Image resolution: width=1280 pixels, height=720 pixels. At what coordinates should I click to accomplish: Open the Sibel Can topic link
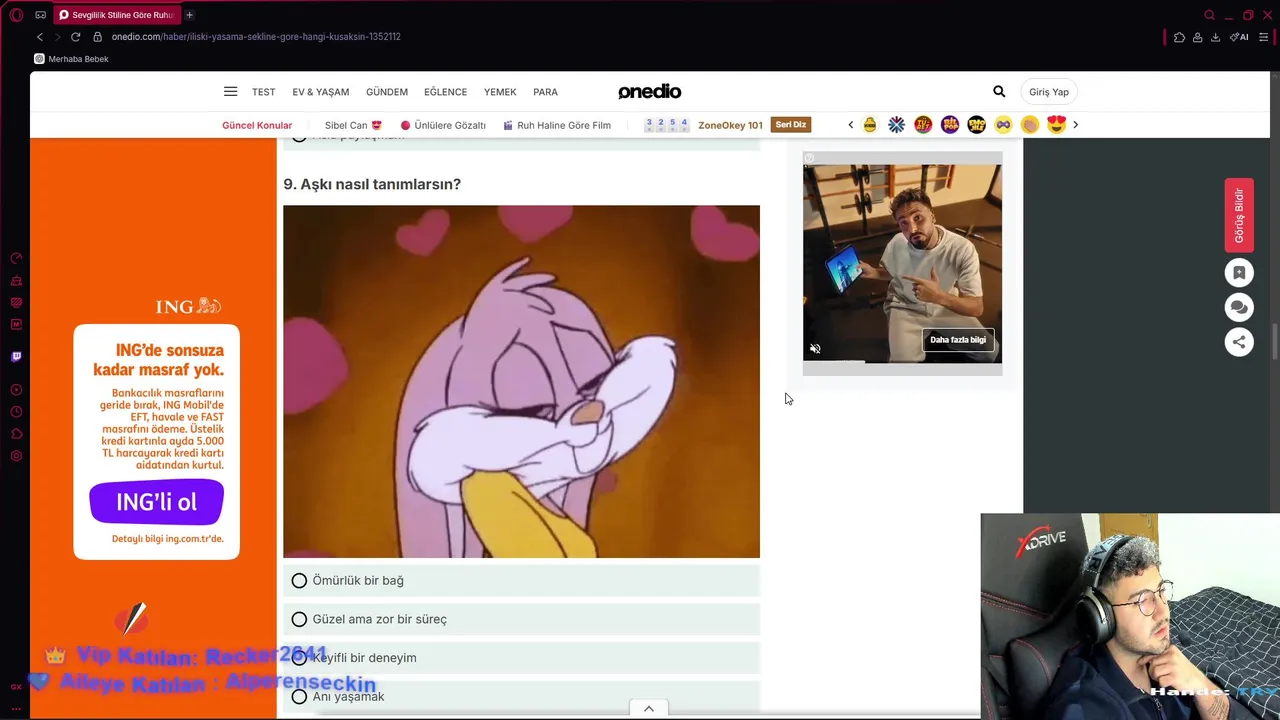click(x=353, y=125)
